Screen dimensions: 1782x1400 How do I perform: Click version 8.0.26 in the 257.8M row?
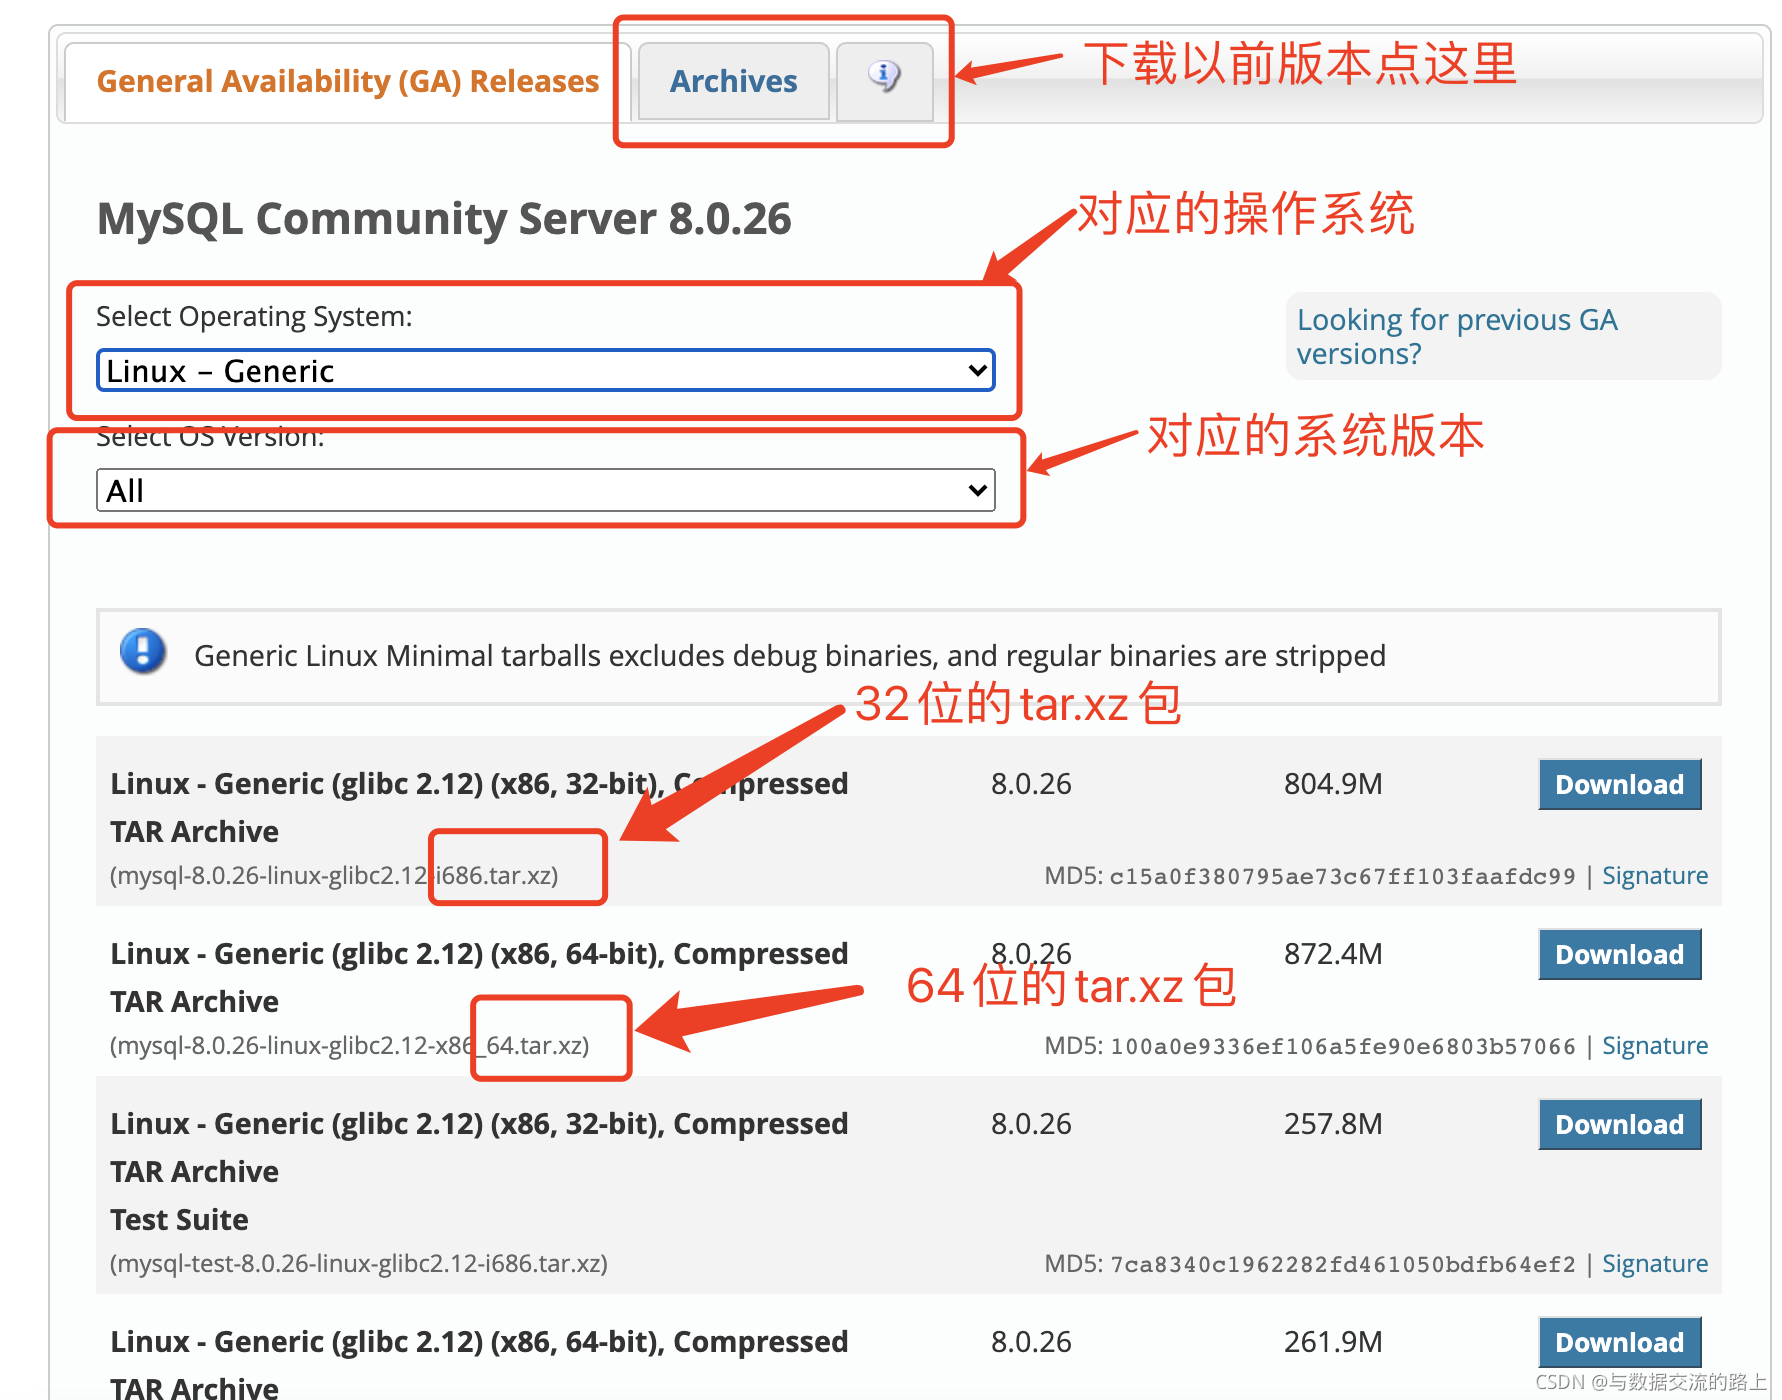1031,1124
